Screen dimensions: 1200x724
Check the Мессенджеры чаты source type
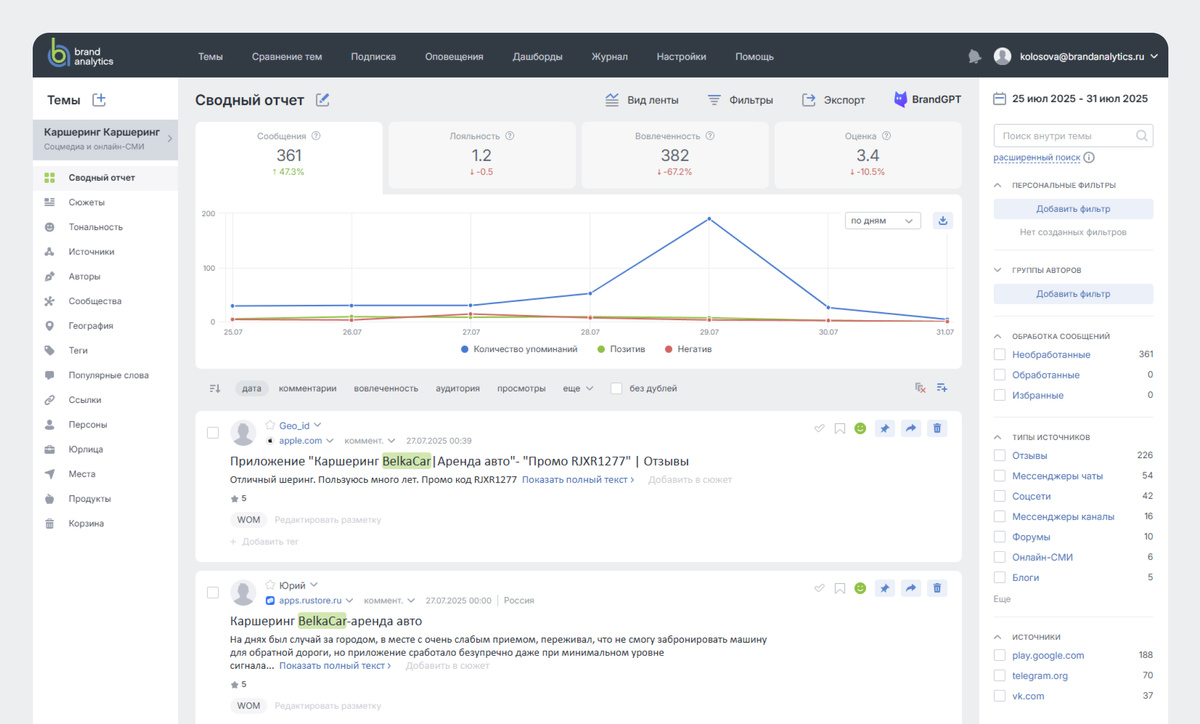(1000, 476)
